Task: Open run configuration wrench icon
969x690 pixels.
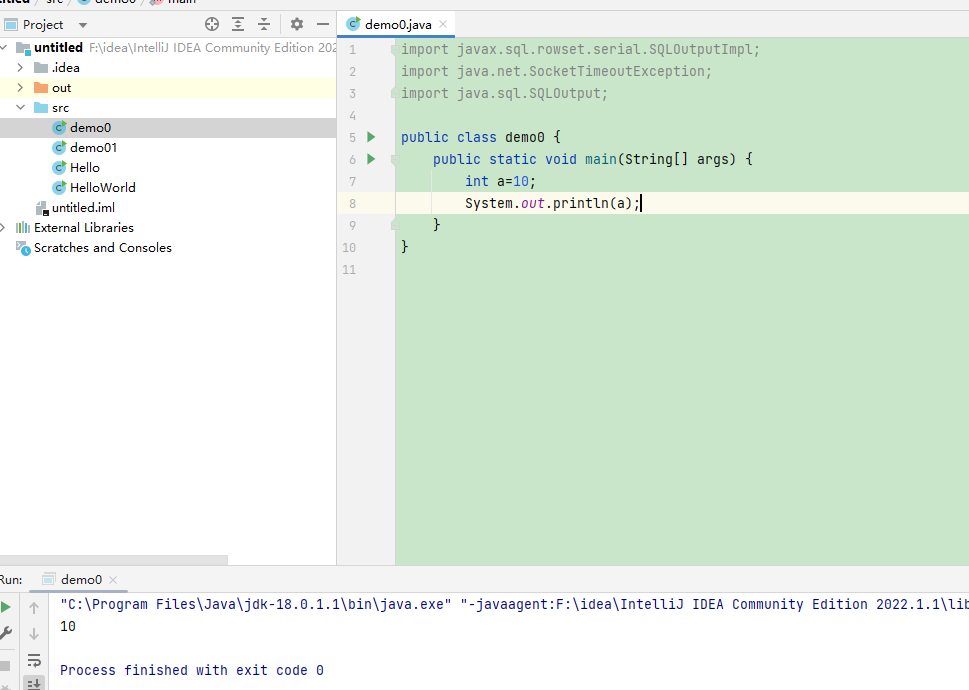Action: click(6, 633)
